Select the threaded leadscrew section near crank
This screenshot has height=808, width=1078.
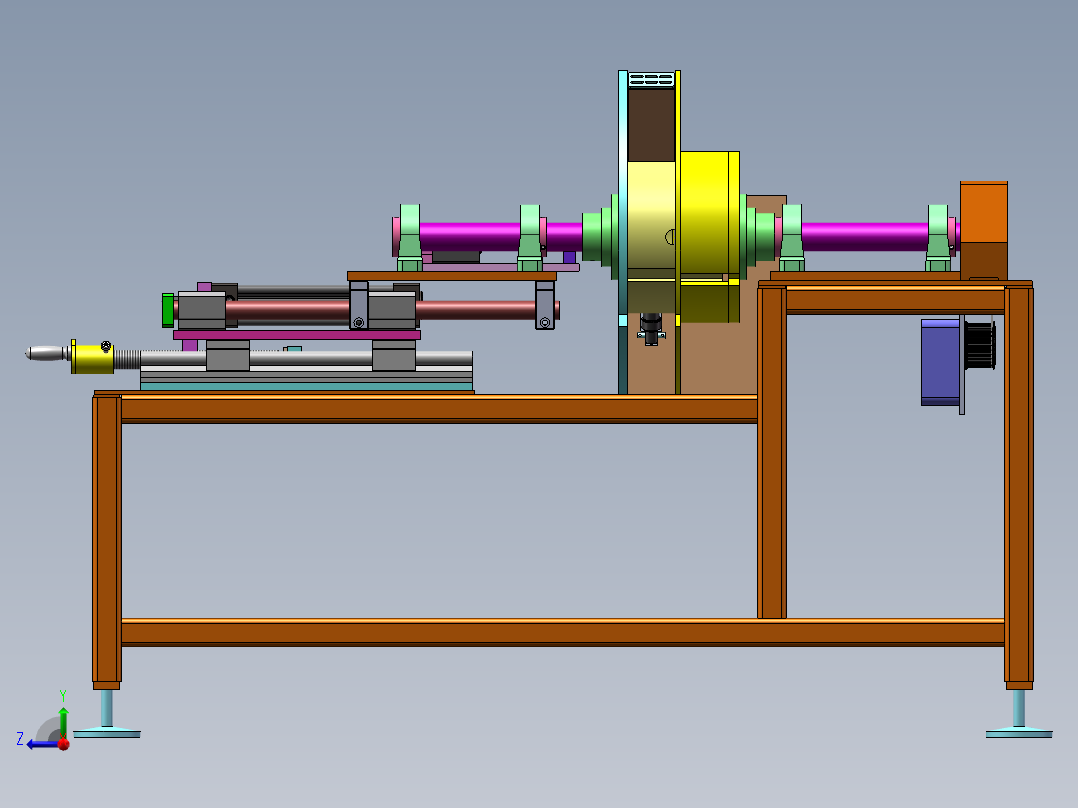127,358
